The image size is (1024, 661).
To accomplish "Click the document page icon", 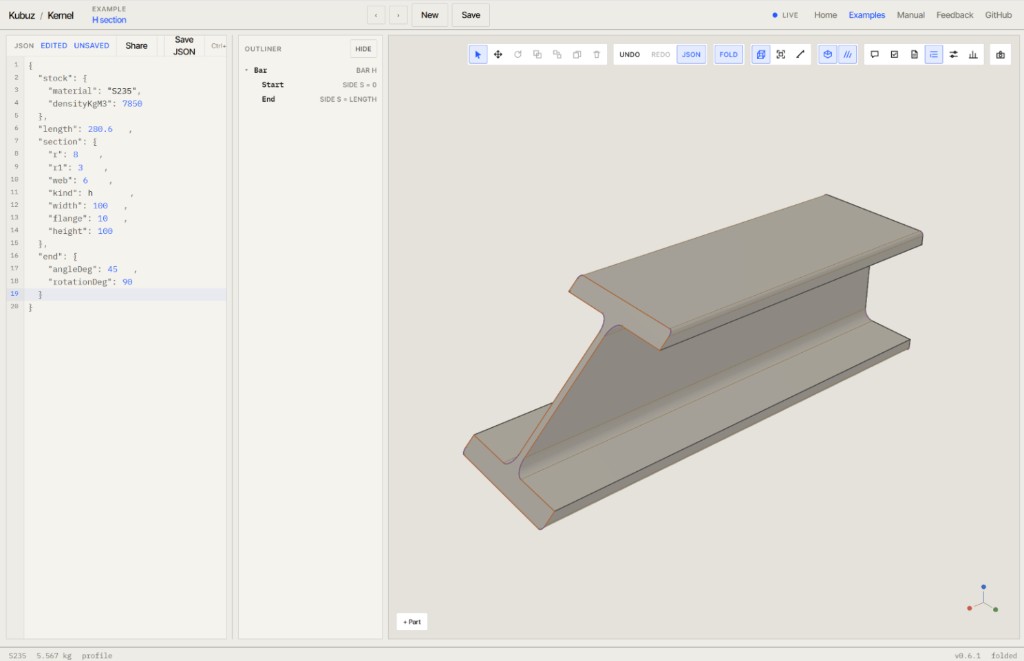I will 914,55.
